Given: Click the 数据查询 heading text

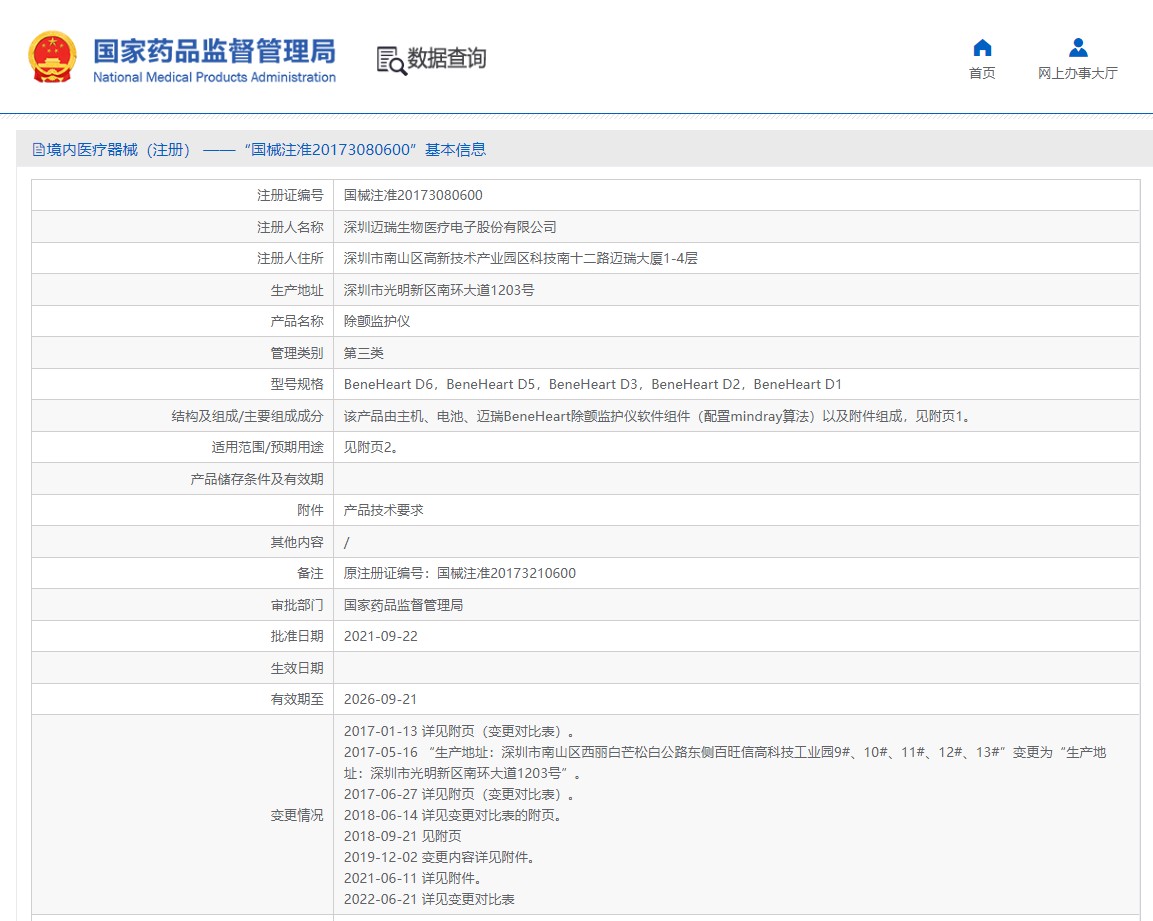Looking at the screenshot, I should (446, 59).
